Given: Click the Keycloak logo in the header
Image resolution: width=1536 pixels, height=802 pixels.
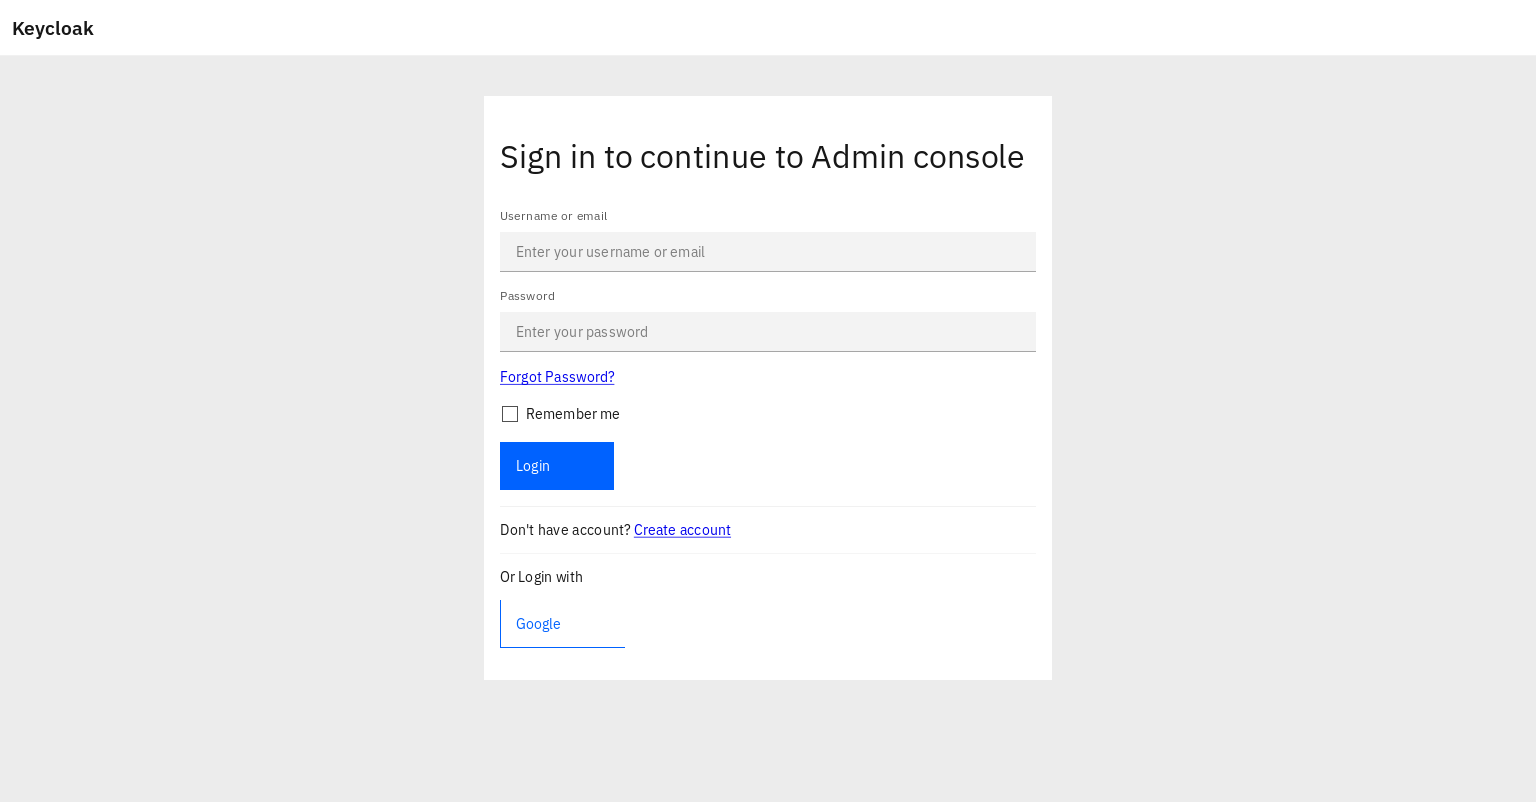Looking at the screenshot, I should pos(52,28).
